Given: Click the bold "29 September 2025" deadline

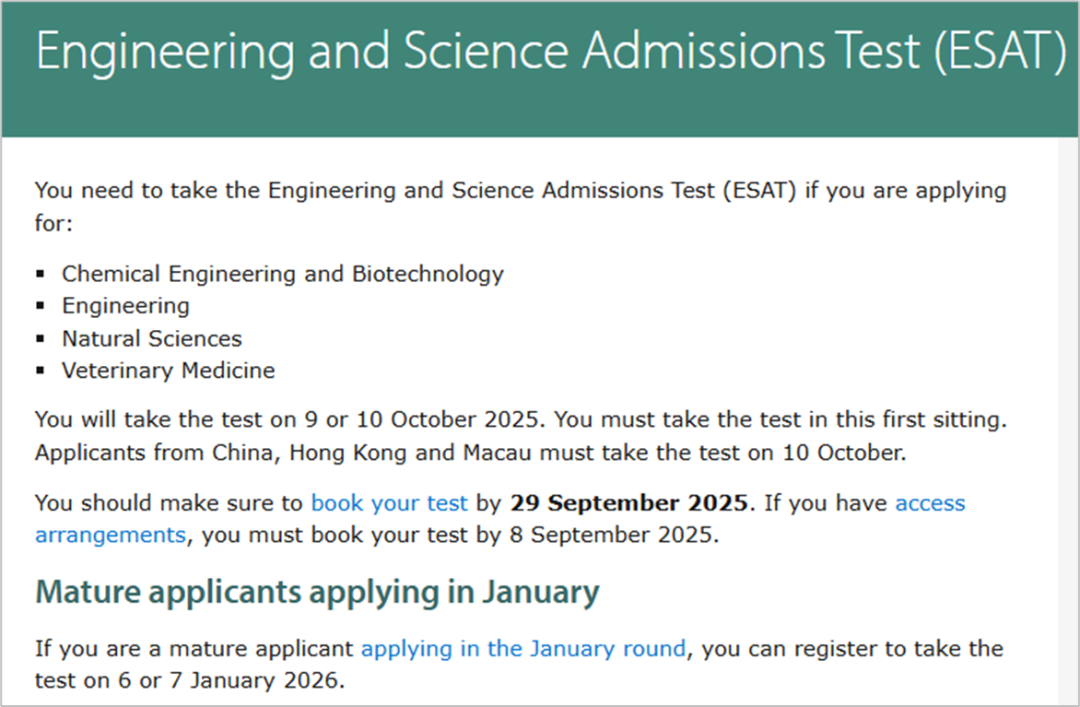Looking at the screenshot, I should [x=628, y=502].
